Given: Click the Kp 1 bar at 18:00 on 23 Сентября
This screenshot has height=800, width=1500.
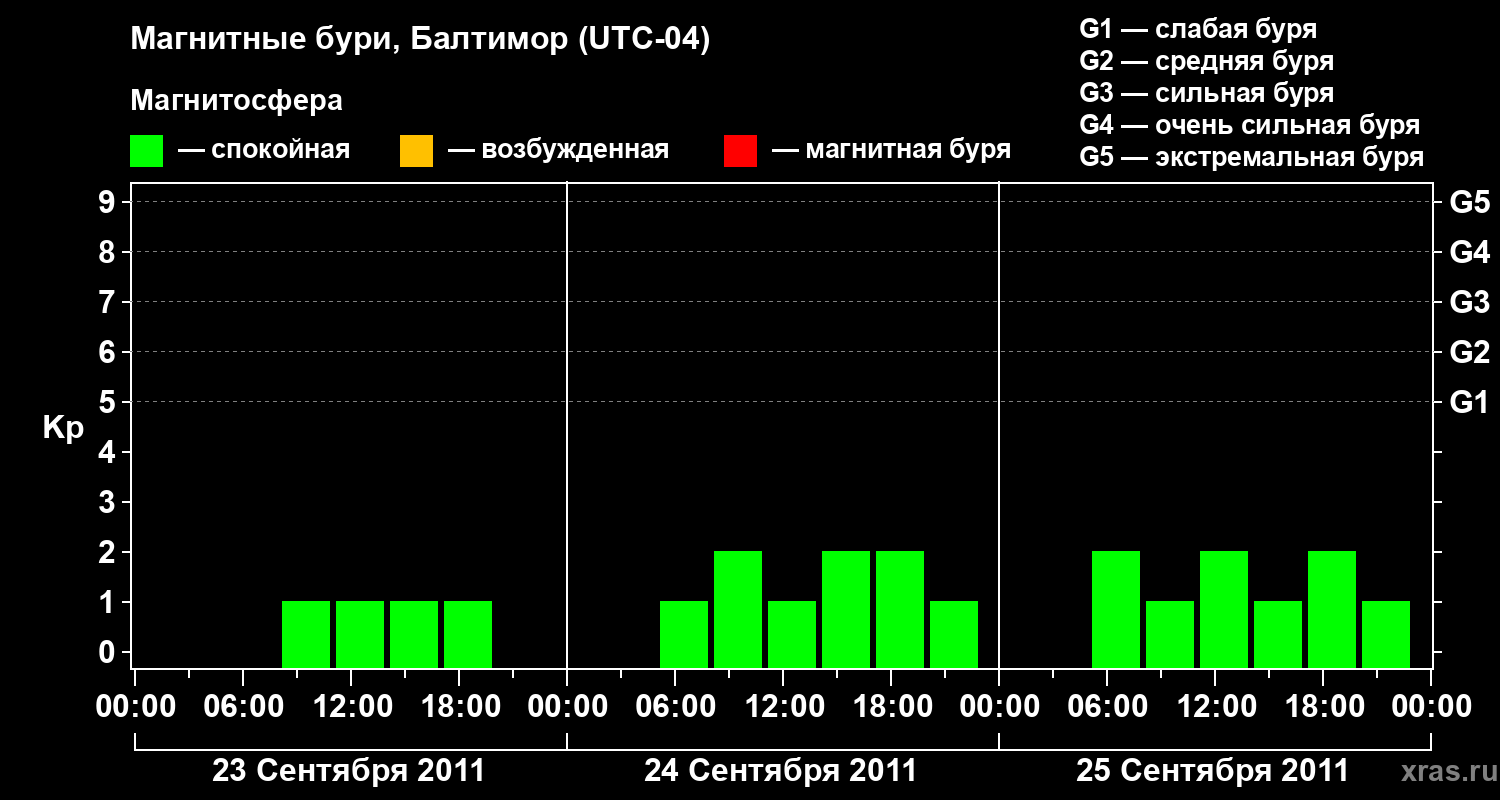Looking at the screenshot, I should 468,634.
